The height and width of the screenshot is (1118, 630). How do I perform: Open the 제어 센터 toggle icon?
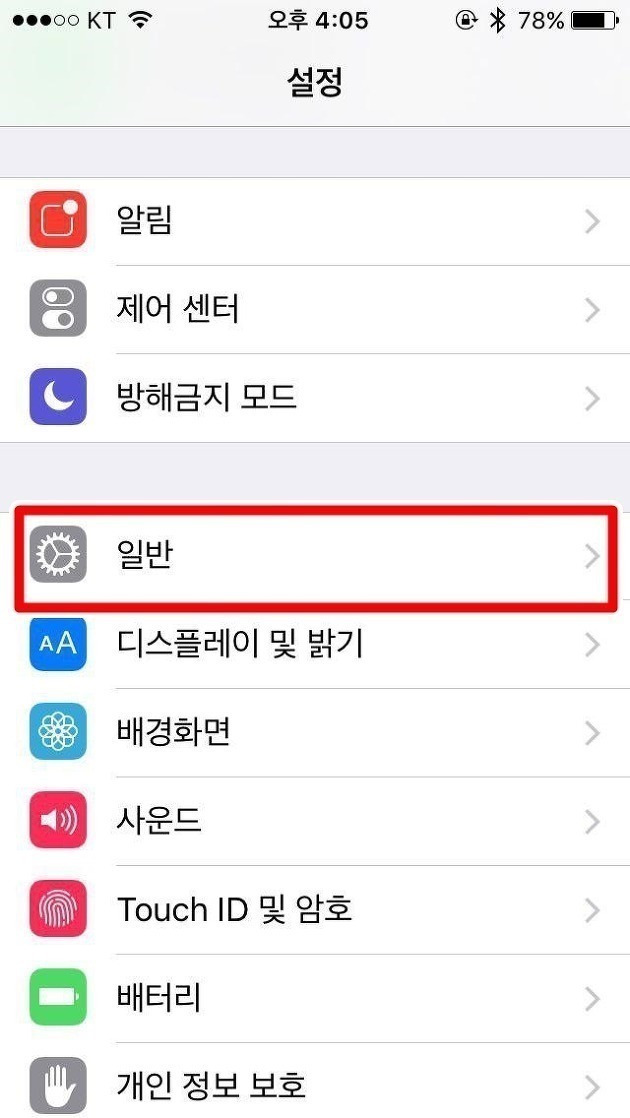pos(58,308)
